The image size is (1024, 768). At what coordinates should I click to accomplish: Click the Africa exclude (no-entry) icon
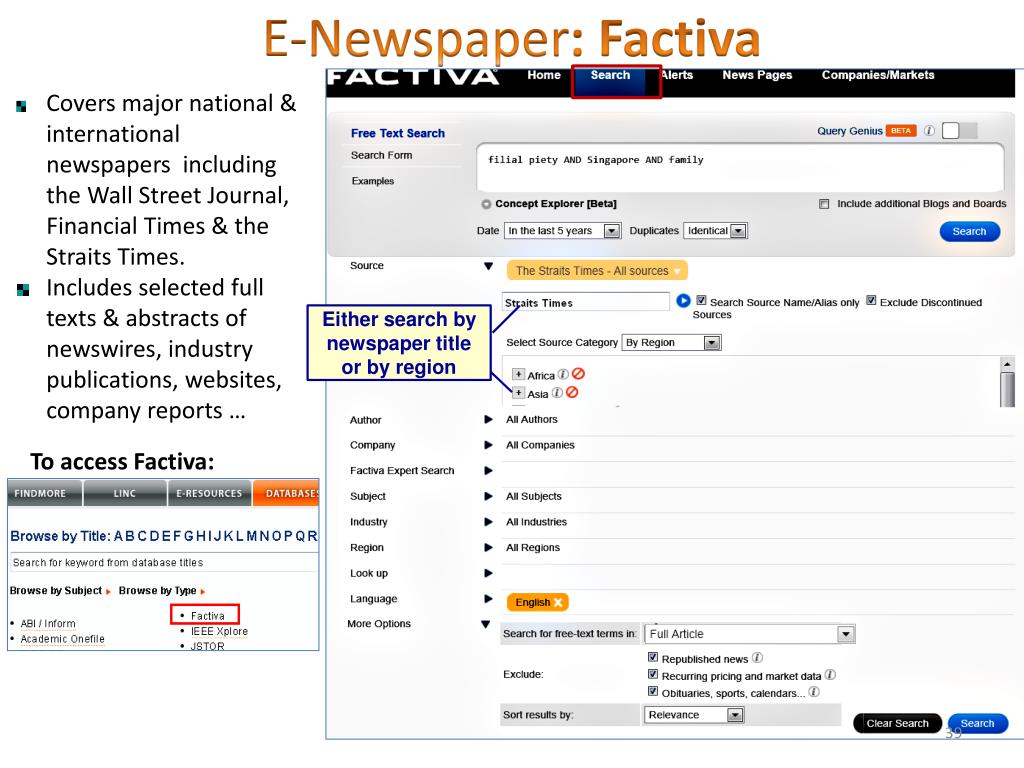point(578,374)
